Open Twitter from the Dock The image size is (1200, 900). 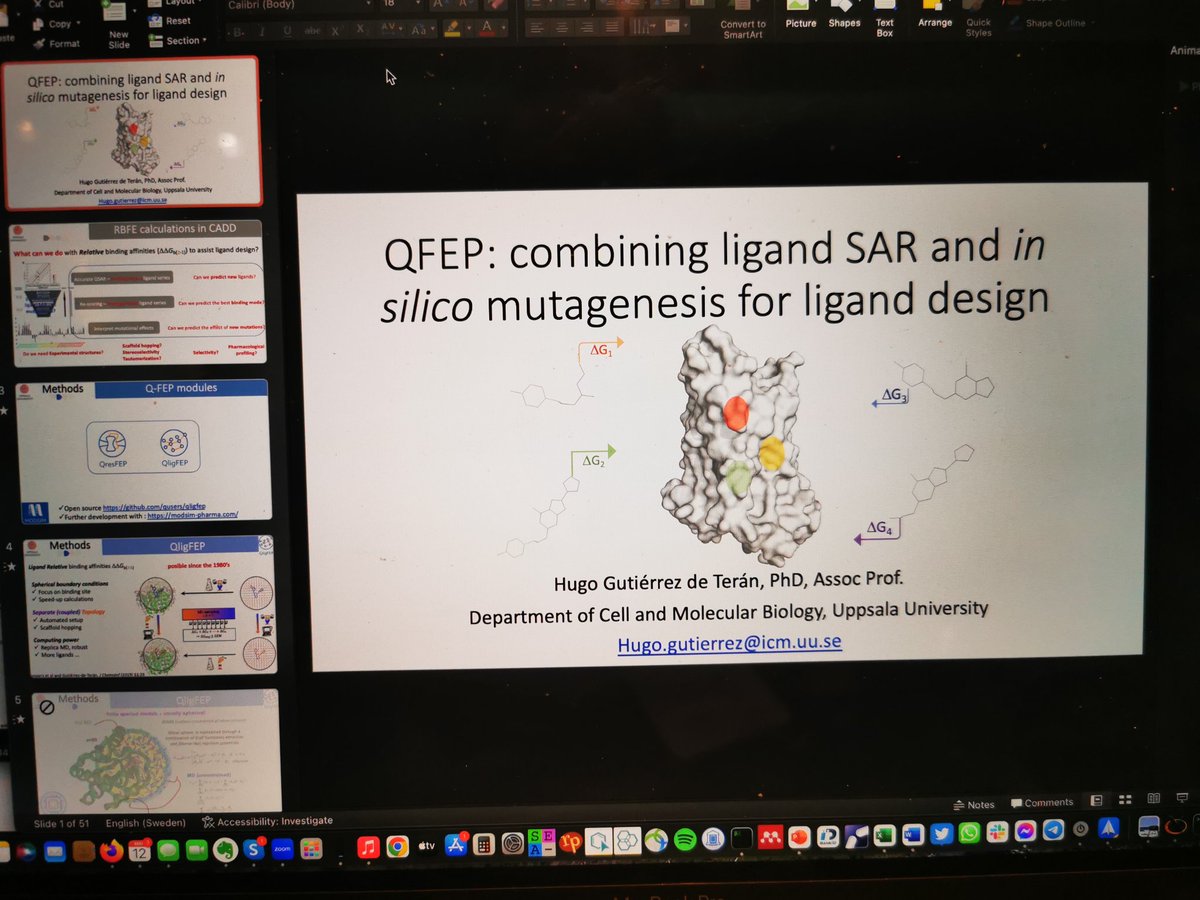pos(940,832)
